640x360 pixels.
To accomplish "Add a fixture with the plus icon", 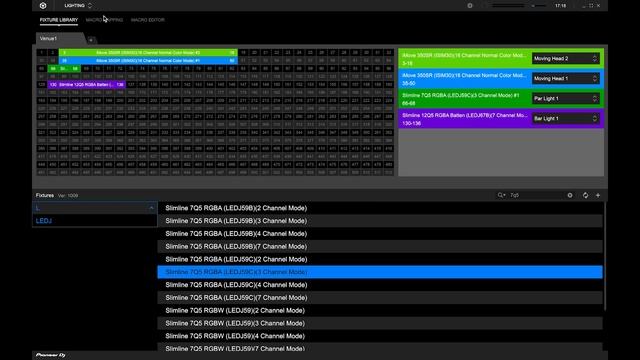I will [x=598, y=195].
